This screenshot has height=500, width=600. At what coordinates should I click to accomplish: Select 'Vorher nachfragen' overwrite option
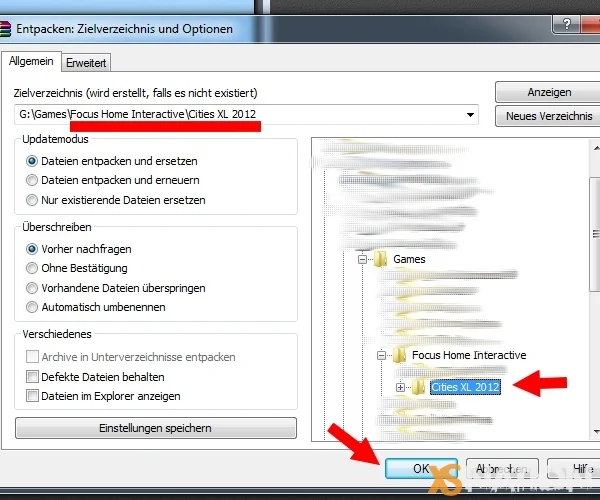32,249
